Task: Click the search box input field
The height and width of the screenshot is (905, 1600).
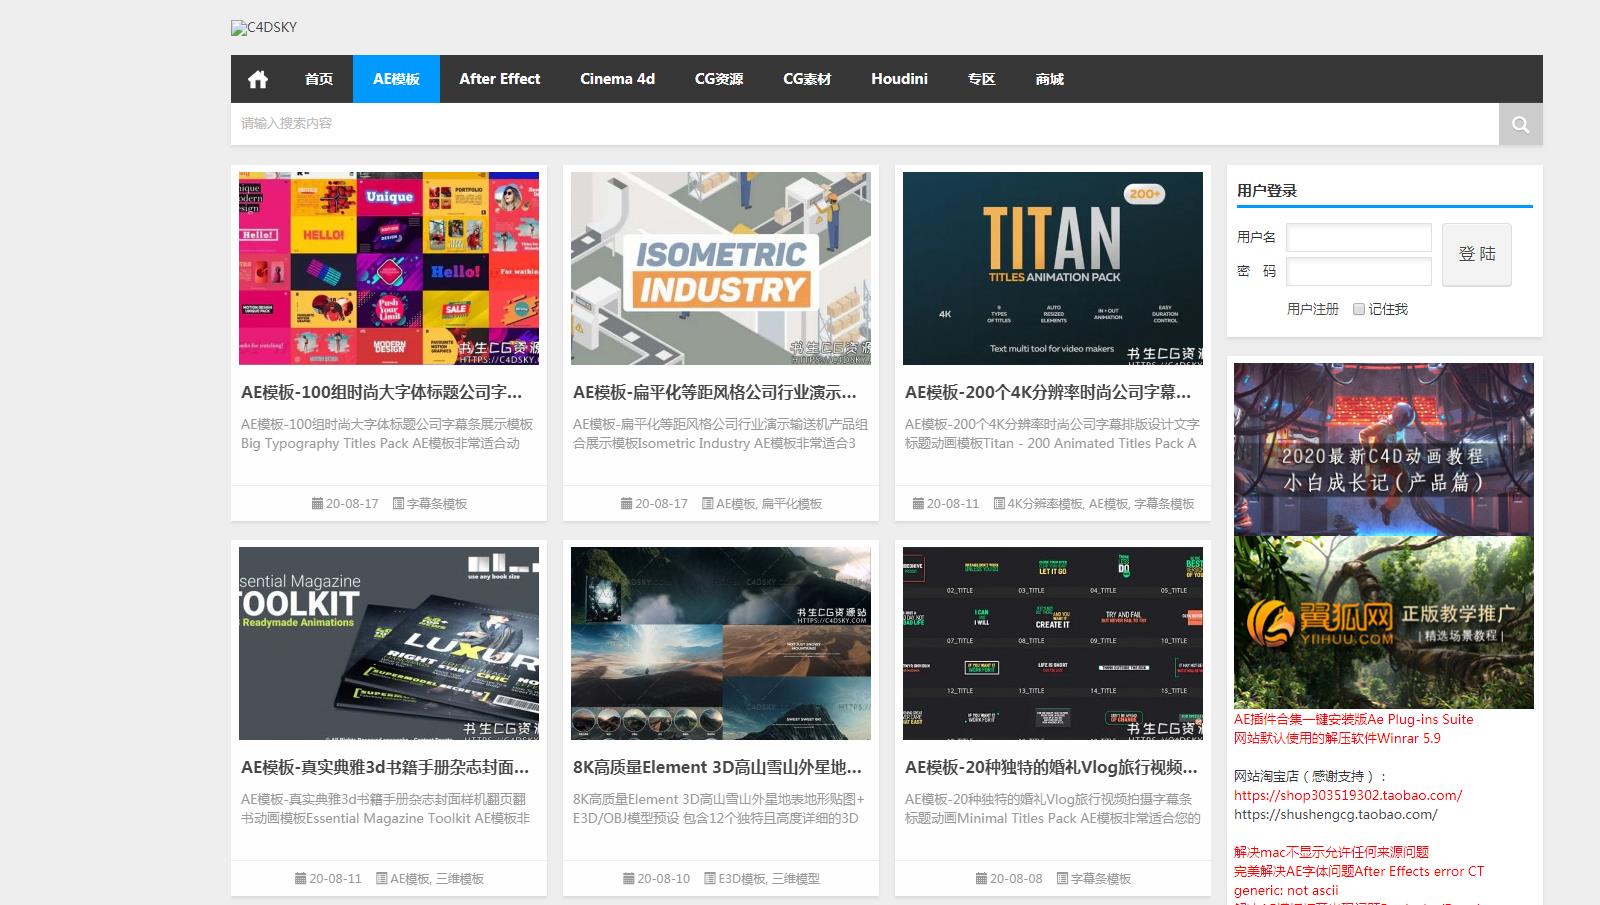Action: point(864,124)
